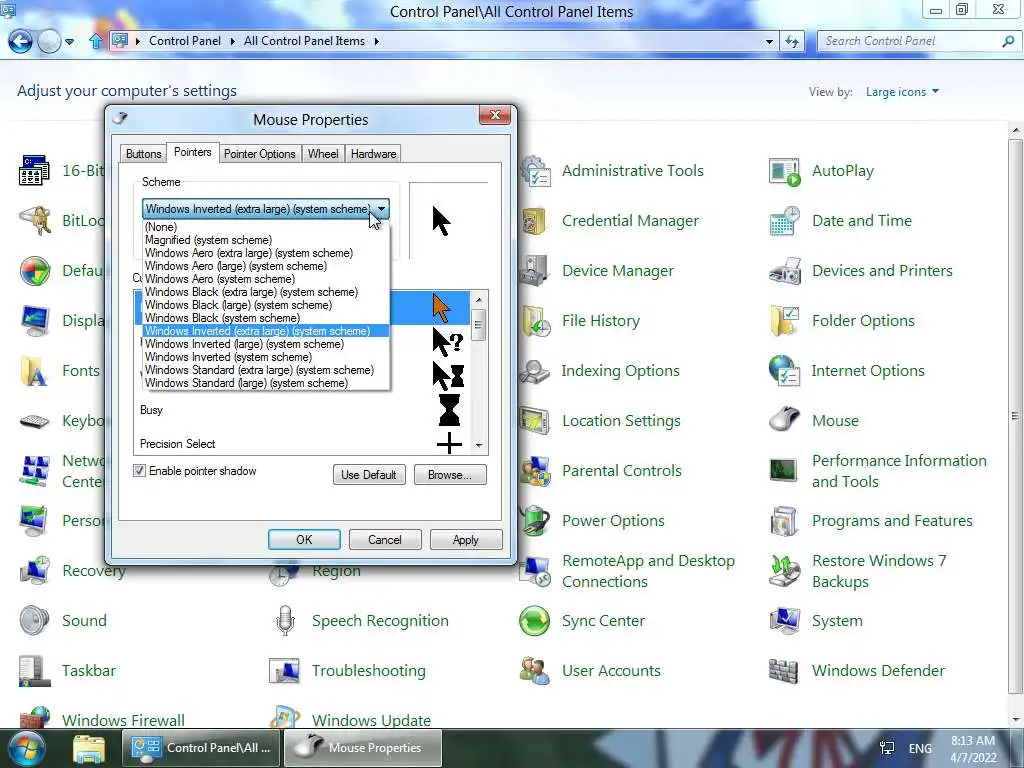The image size is (1024, 768).
Task: Open Restore Windows 7 Backups icon
Action: (784, 571)
